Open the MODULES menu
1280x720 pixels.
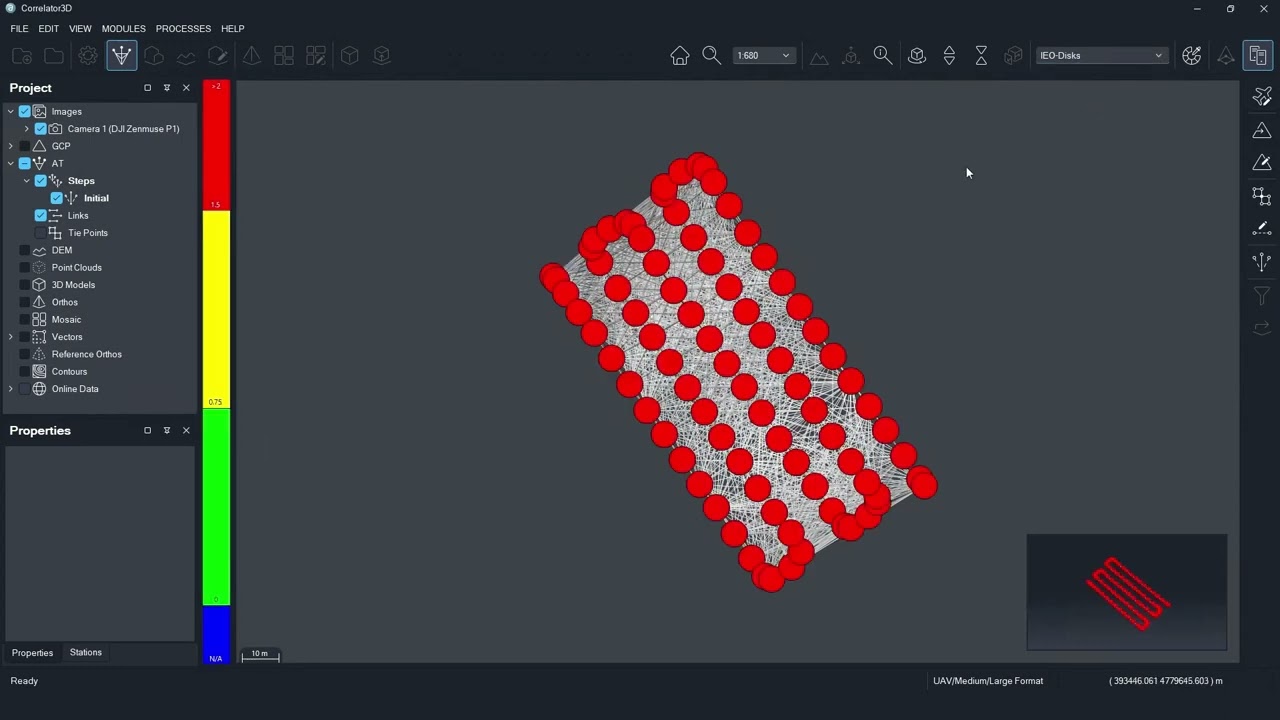pos(123,29)
